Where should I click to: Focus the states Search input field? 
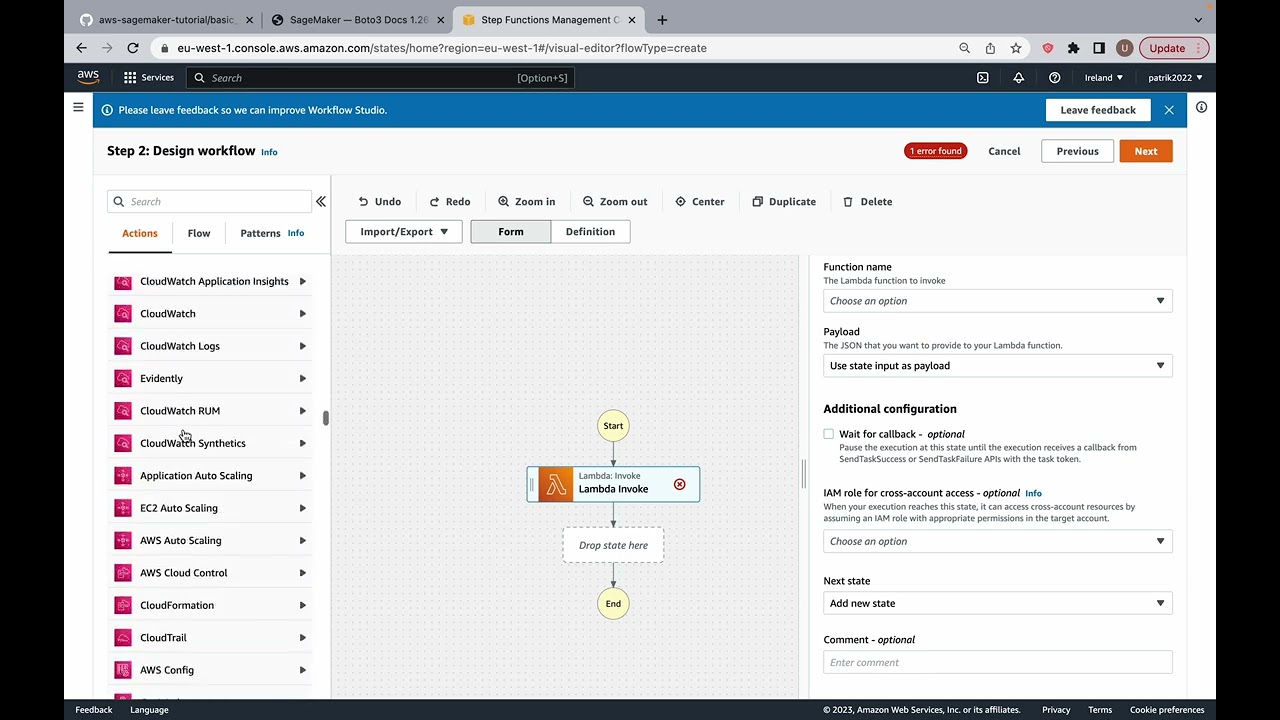coord(209,202)
